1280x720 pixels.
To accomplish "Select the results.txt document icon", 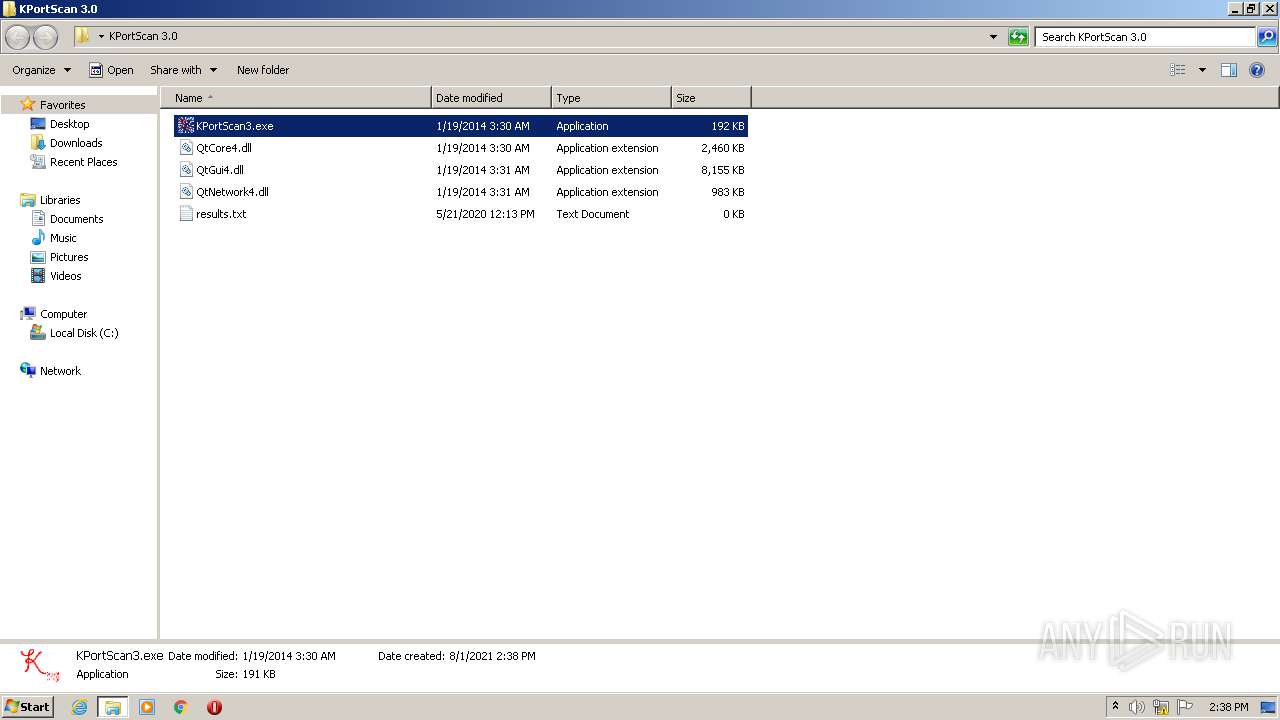I will pos(186,214).
